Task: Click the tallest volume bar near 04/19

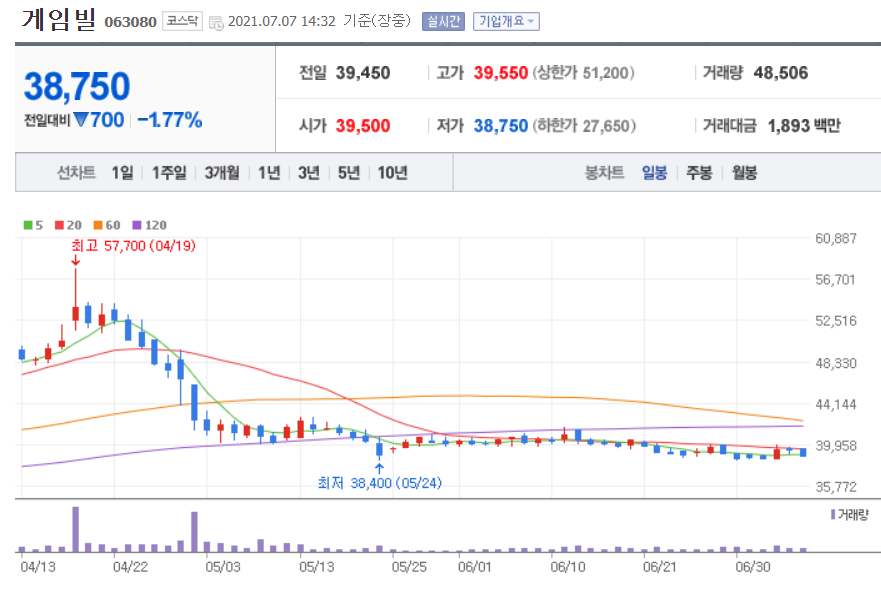Action: pos(75,529)
